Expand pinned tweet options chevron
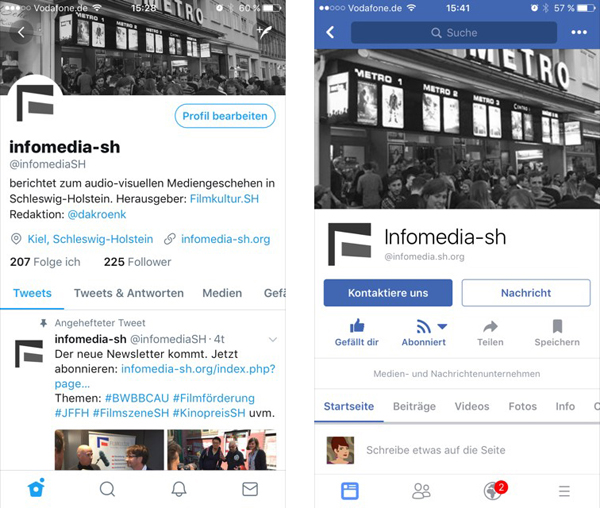This screenshot has width=600, height=508. 273,339
